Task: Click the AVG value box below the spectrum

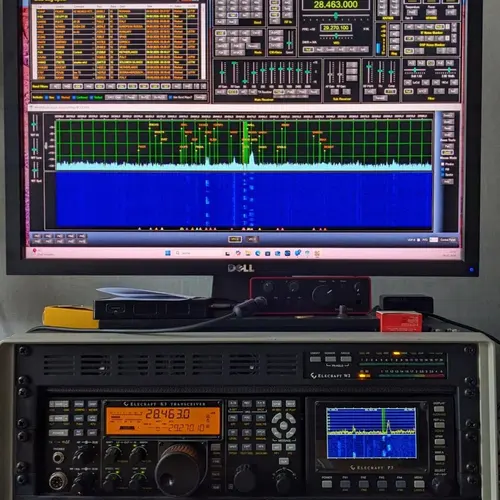Action: (434, 240)
